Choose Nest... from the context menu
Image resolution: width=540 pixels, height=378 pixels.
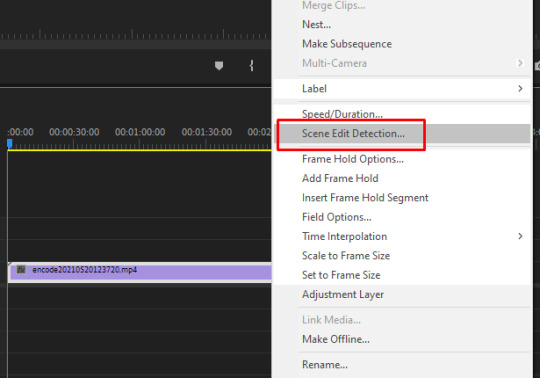402,25
